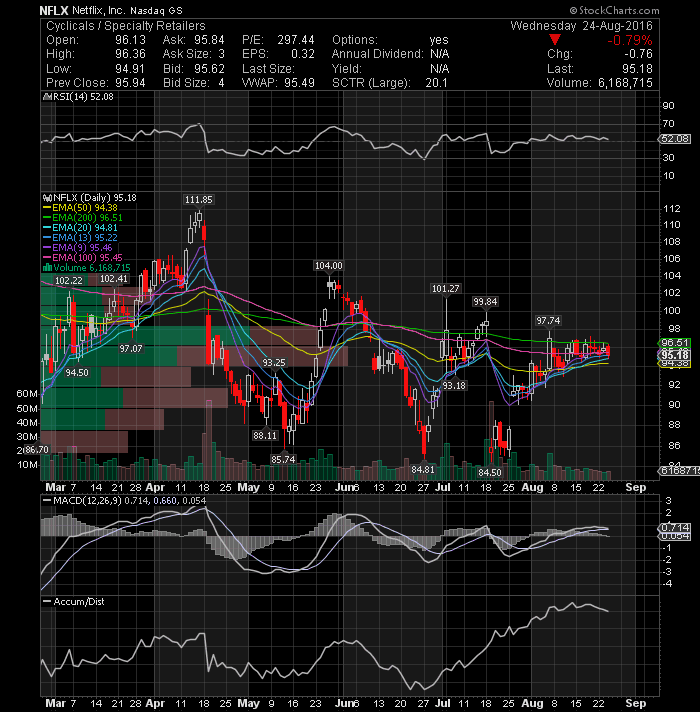
Task: Click the 111.85 peak price label
Action: (198, 200)
